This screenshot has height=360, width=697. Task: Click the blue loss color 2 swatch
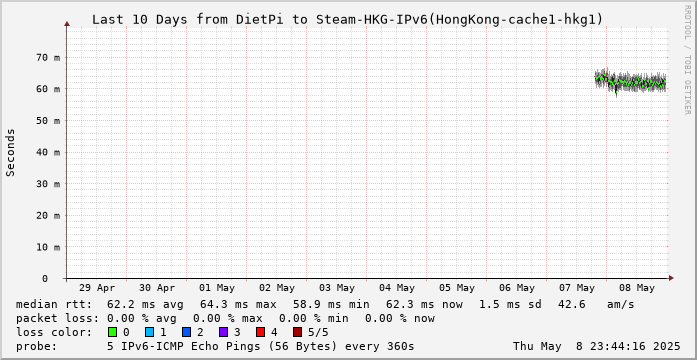[x=187, y=332]
